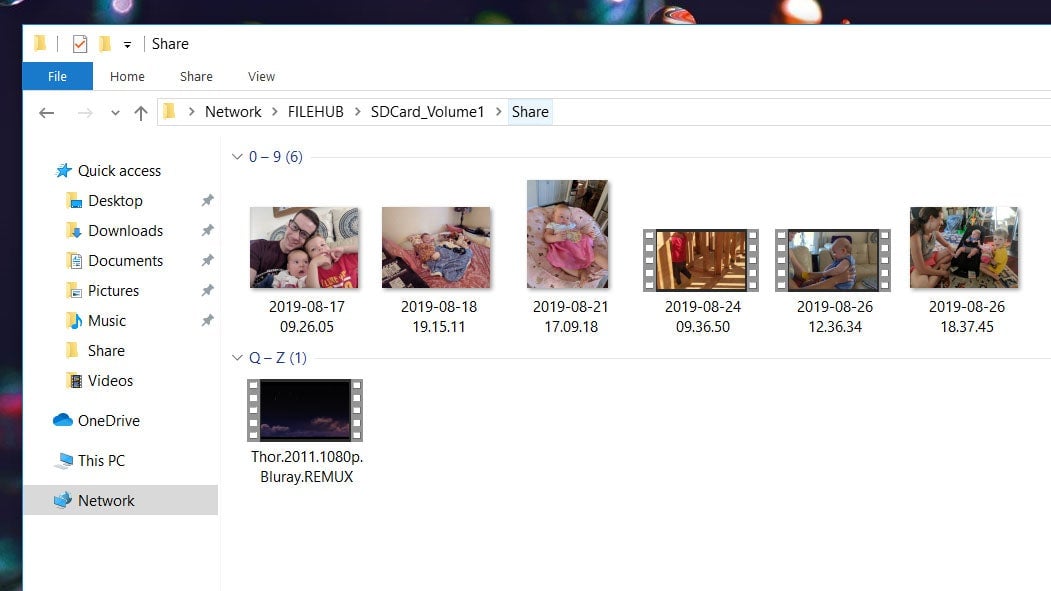Click the file name Thor.2011.1080p.Bluray.REMUX
Viewport: 1051px width, 591px height.
point(307,467)
